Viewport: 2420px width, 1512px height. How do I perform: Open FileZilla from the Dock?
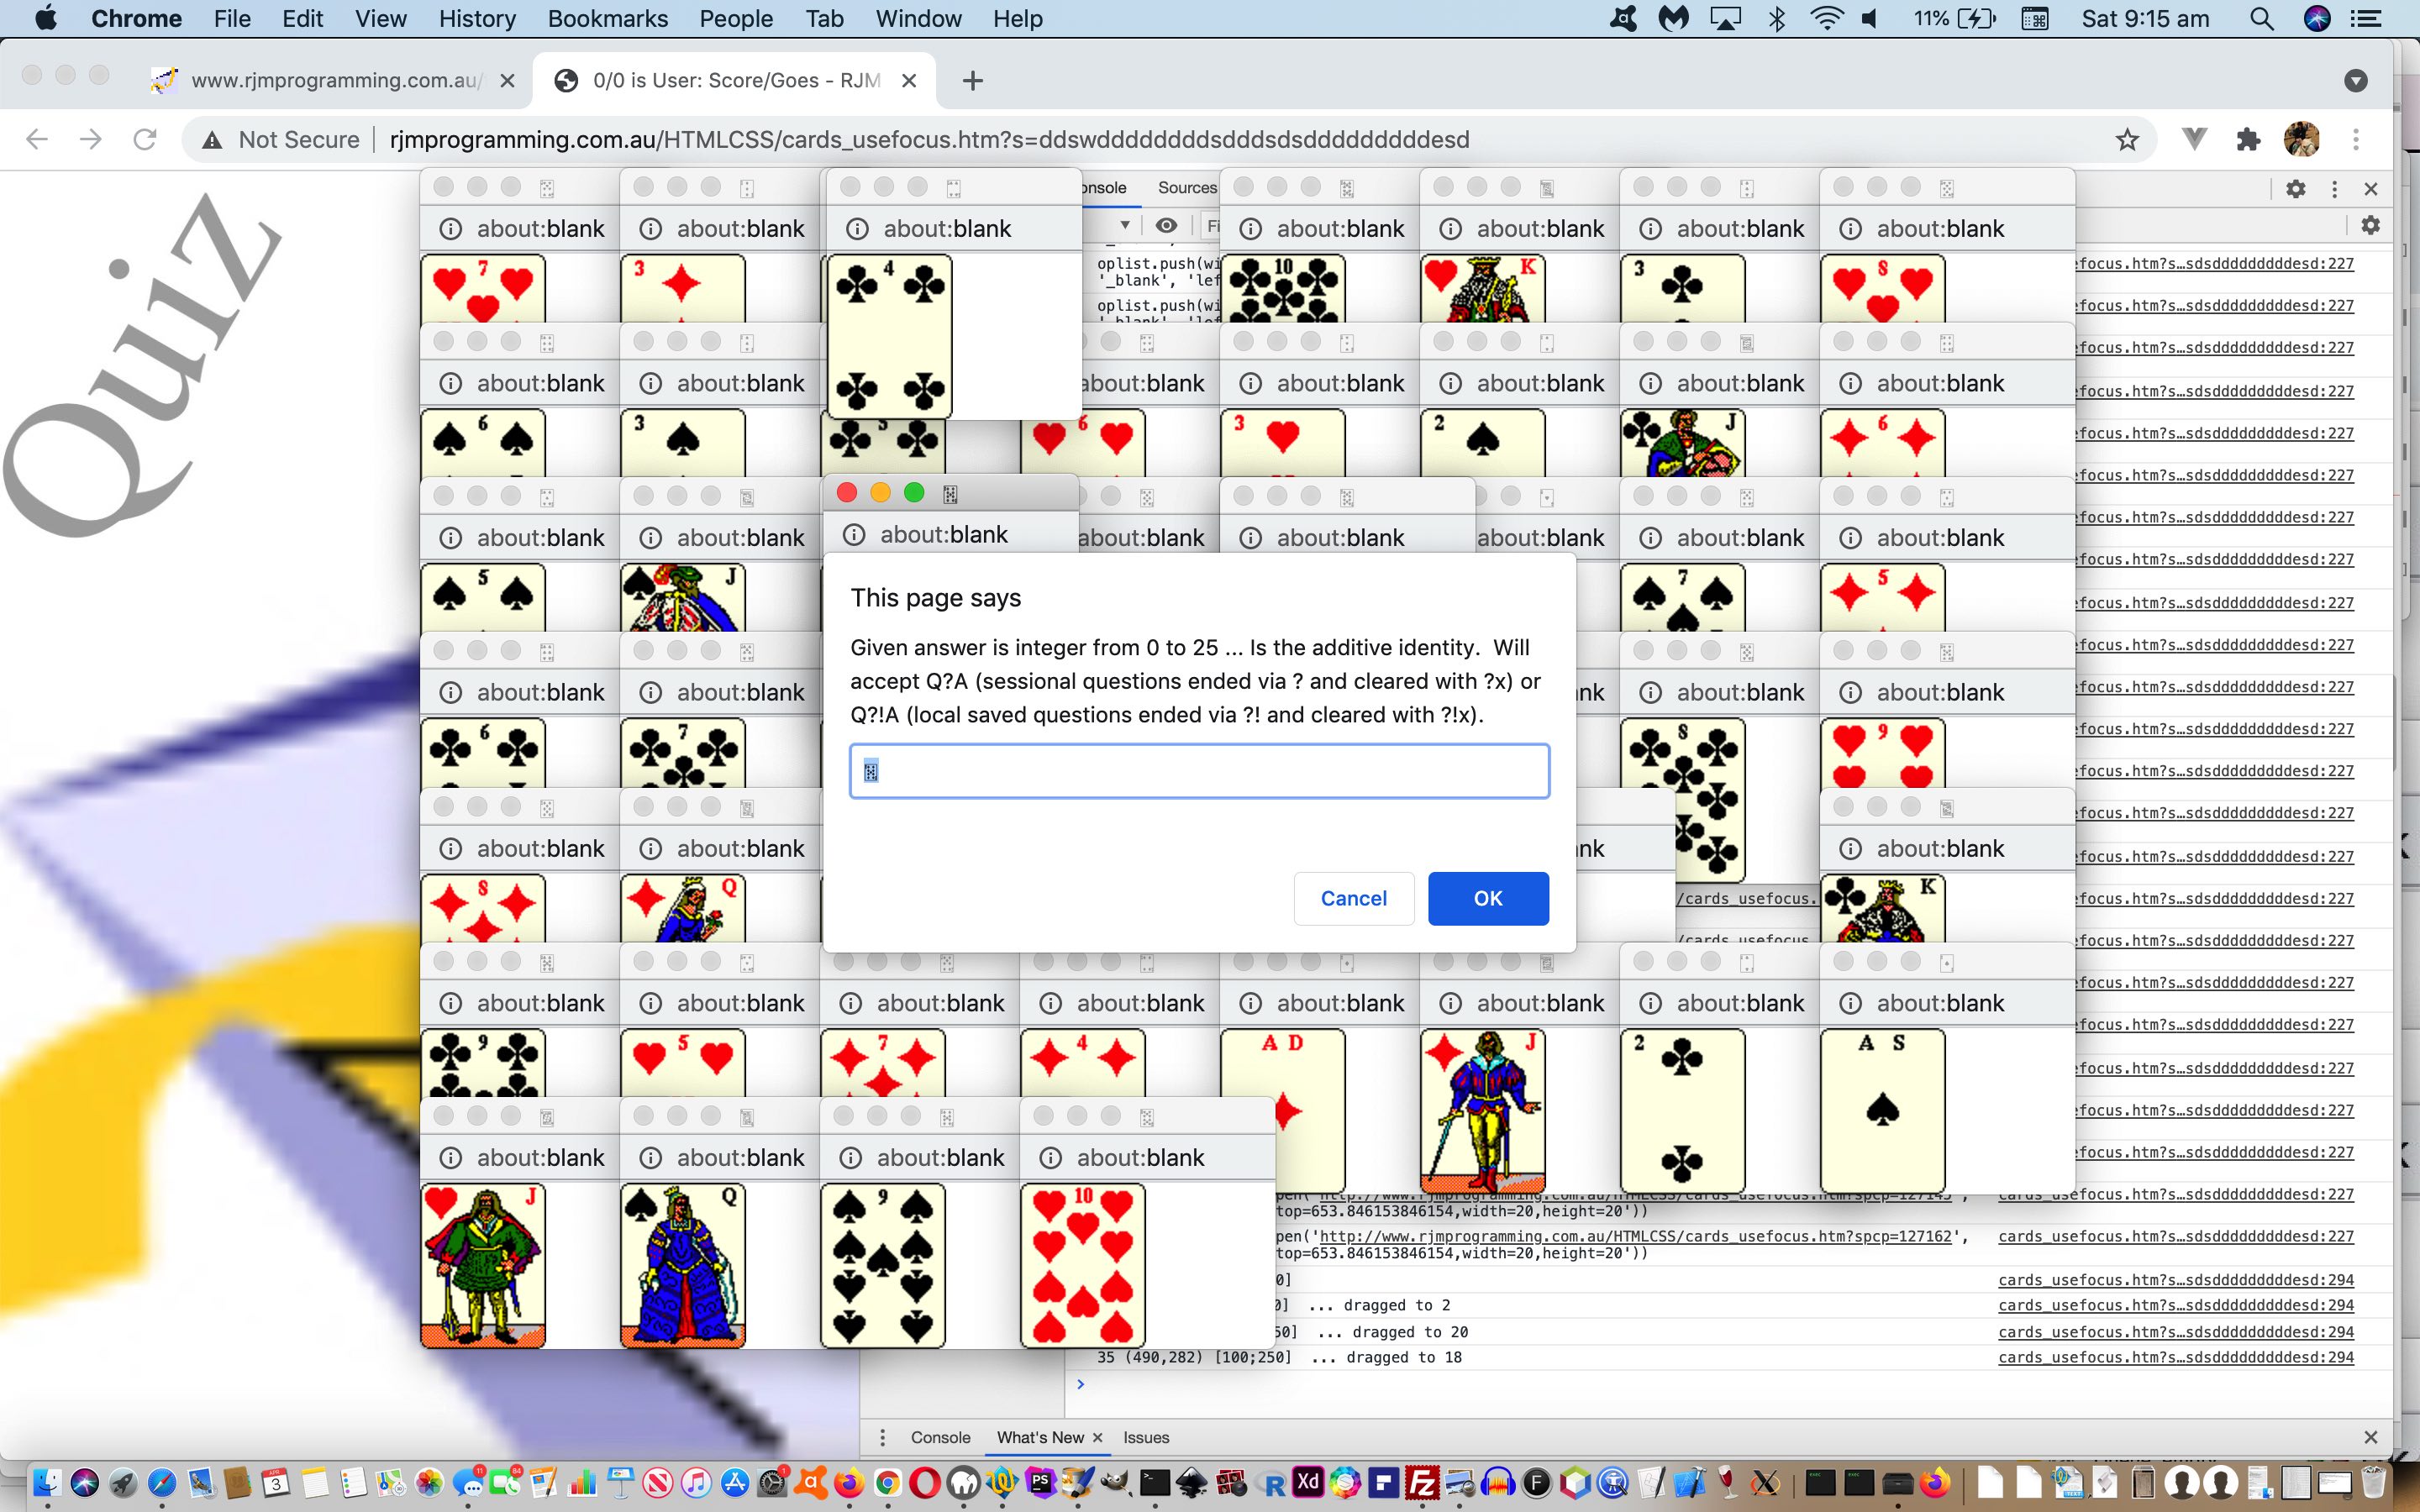[x=1421, y=1483]
